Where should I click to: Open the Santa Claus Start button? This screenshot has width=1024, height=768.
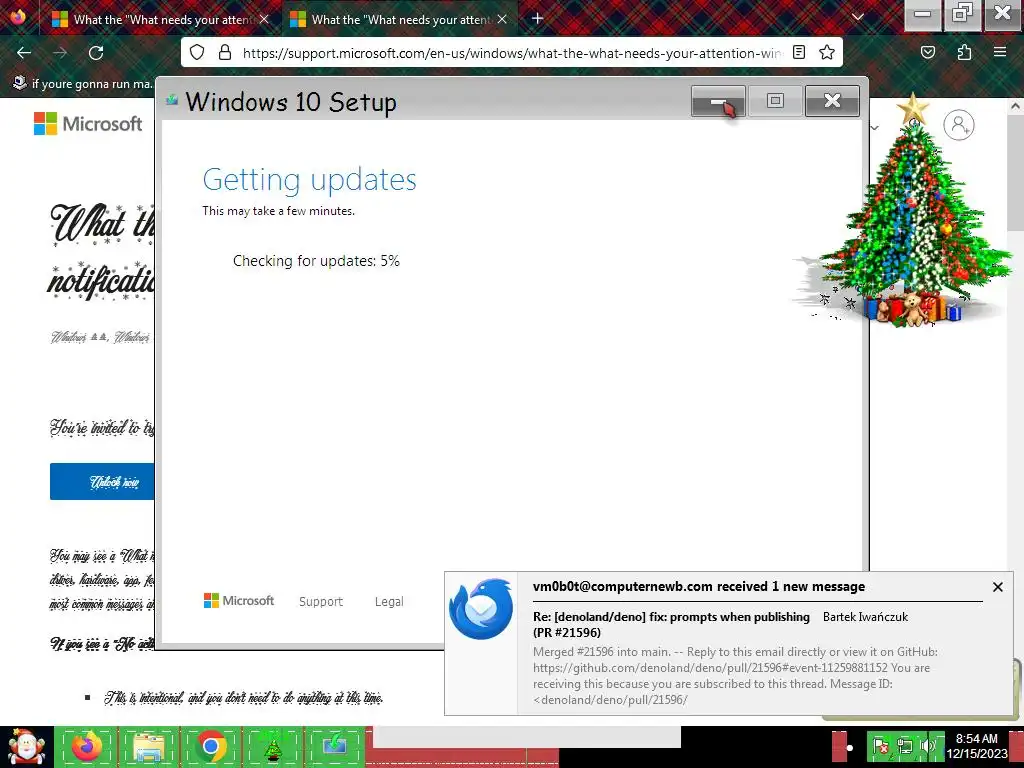point(26,747)
